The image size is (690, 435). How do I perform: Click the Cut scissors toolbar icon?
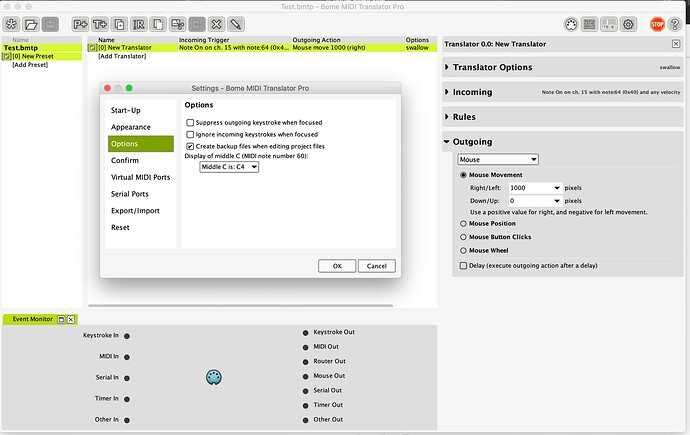click(x=177, y=24)
